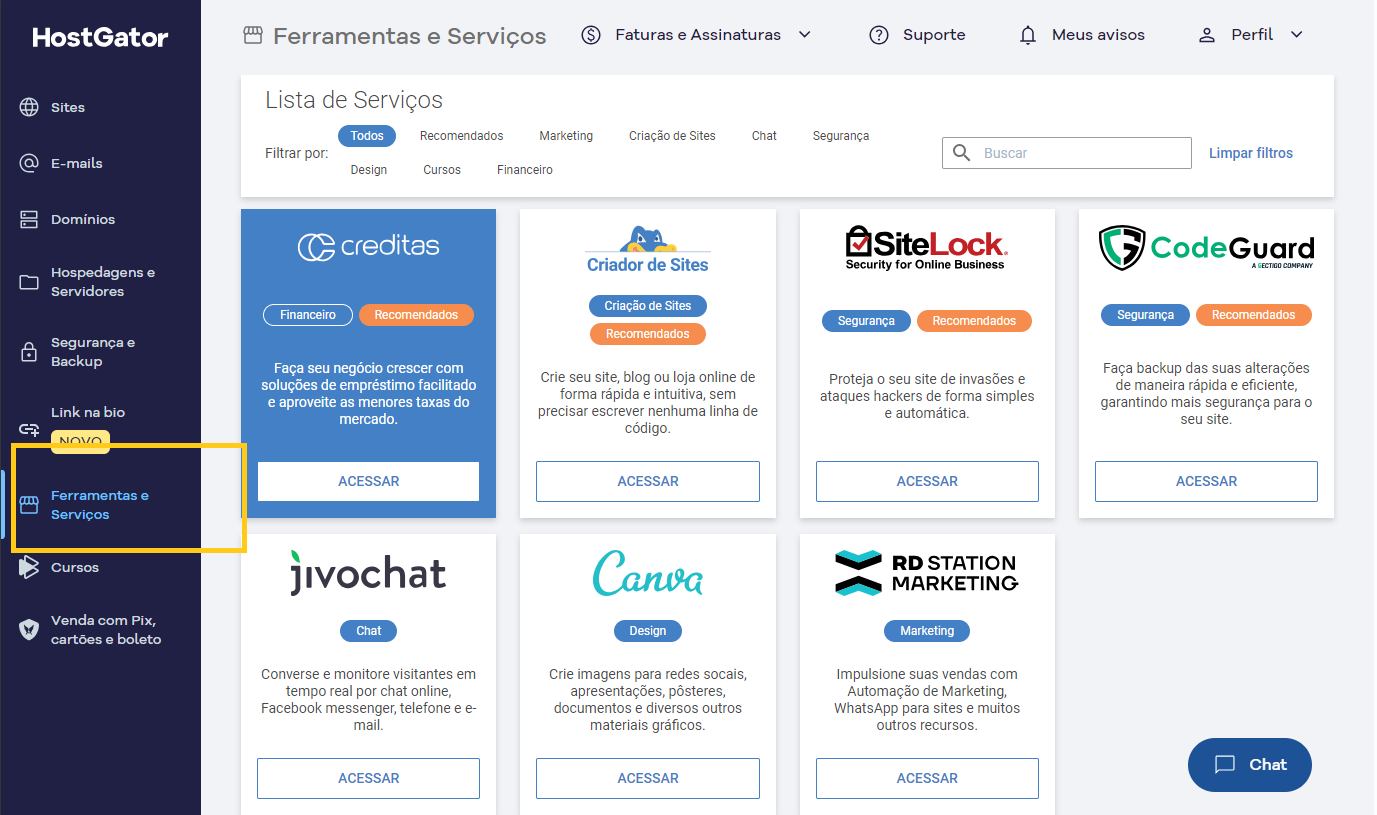Image resolution: width=1377 pixels, height=815 pixels.
Task: Click the Perfil person icon
Action: click(x=1207, y=35)
